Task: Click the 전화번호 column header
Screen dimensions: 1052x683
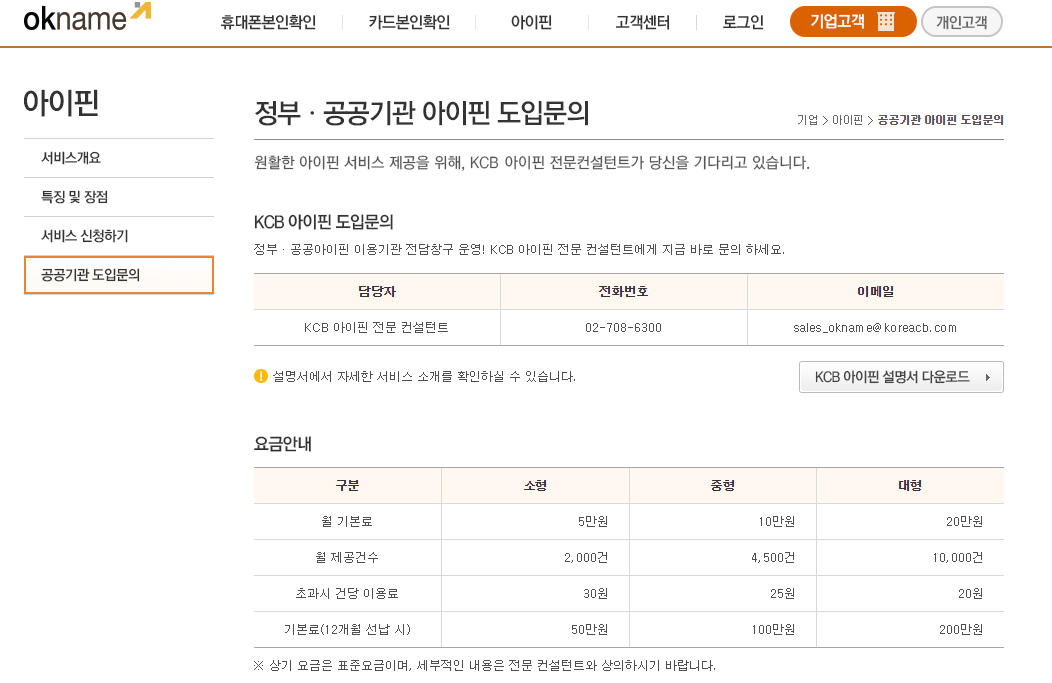Action: [623, 291]
